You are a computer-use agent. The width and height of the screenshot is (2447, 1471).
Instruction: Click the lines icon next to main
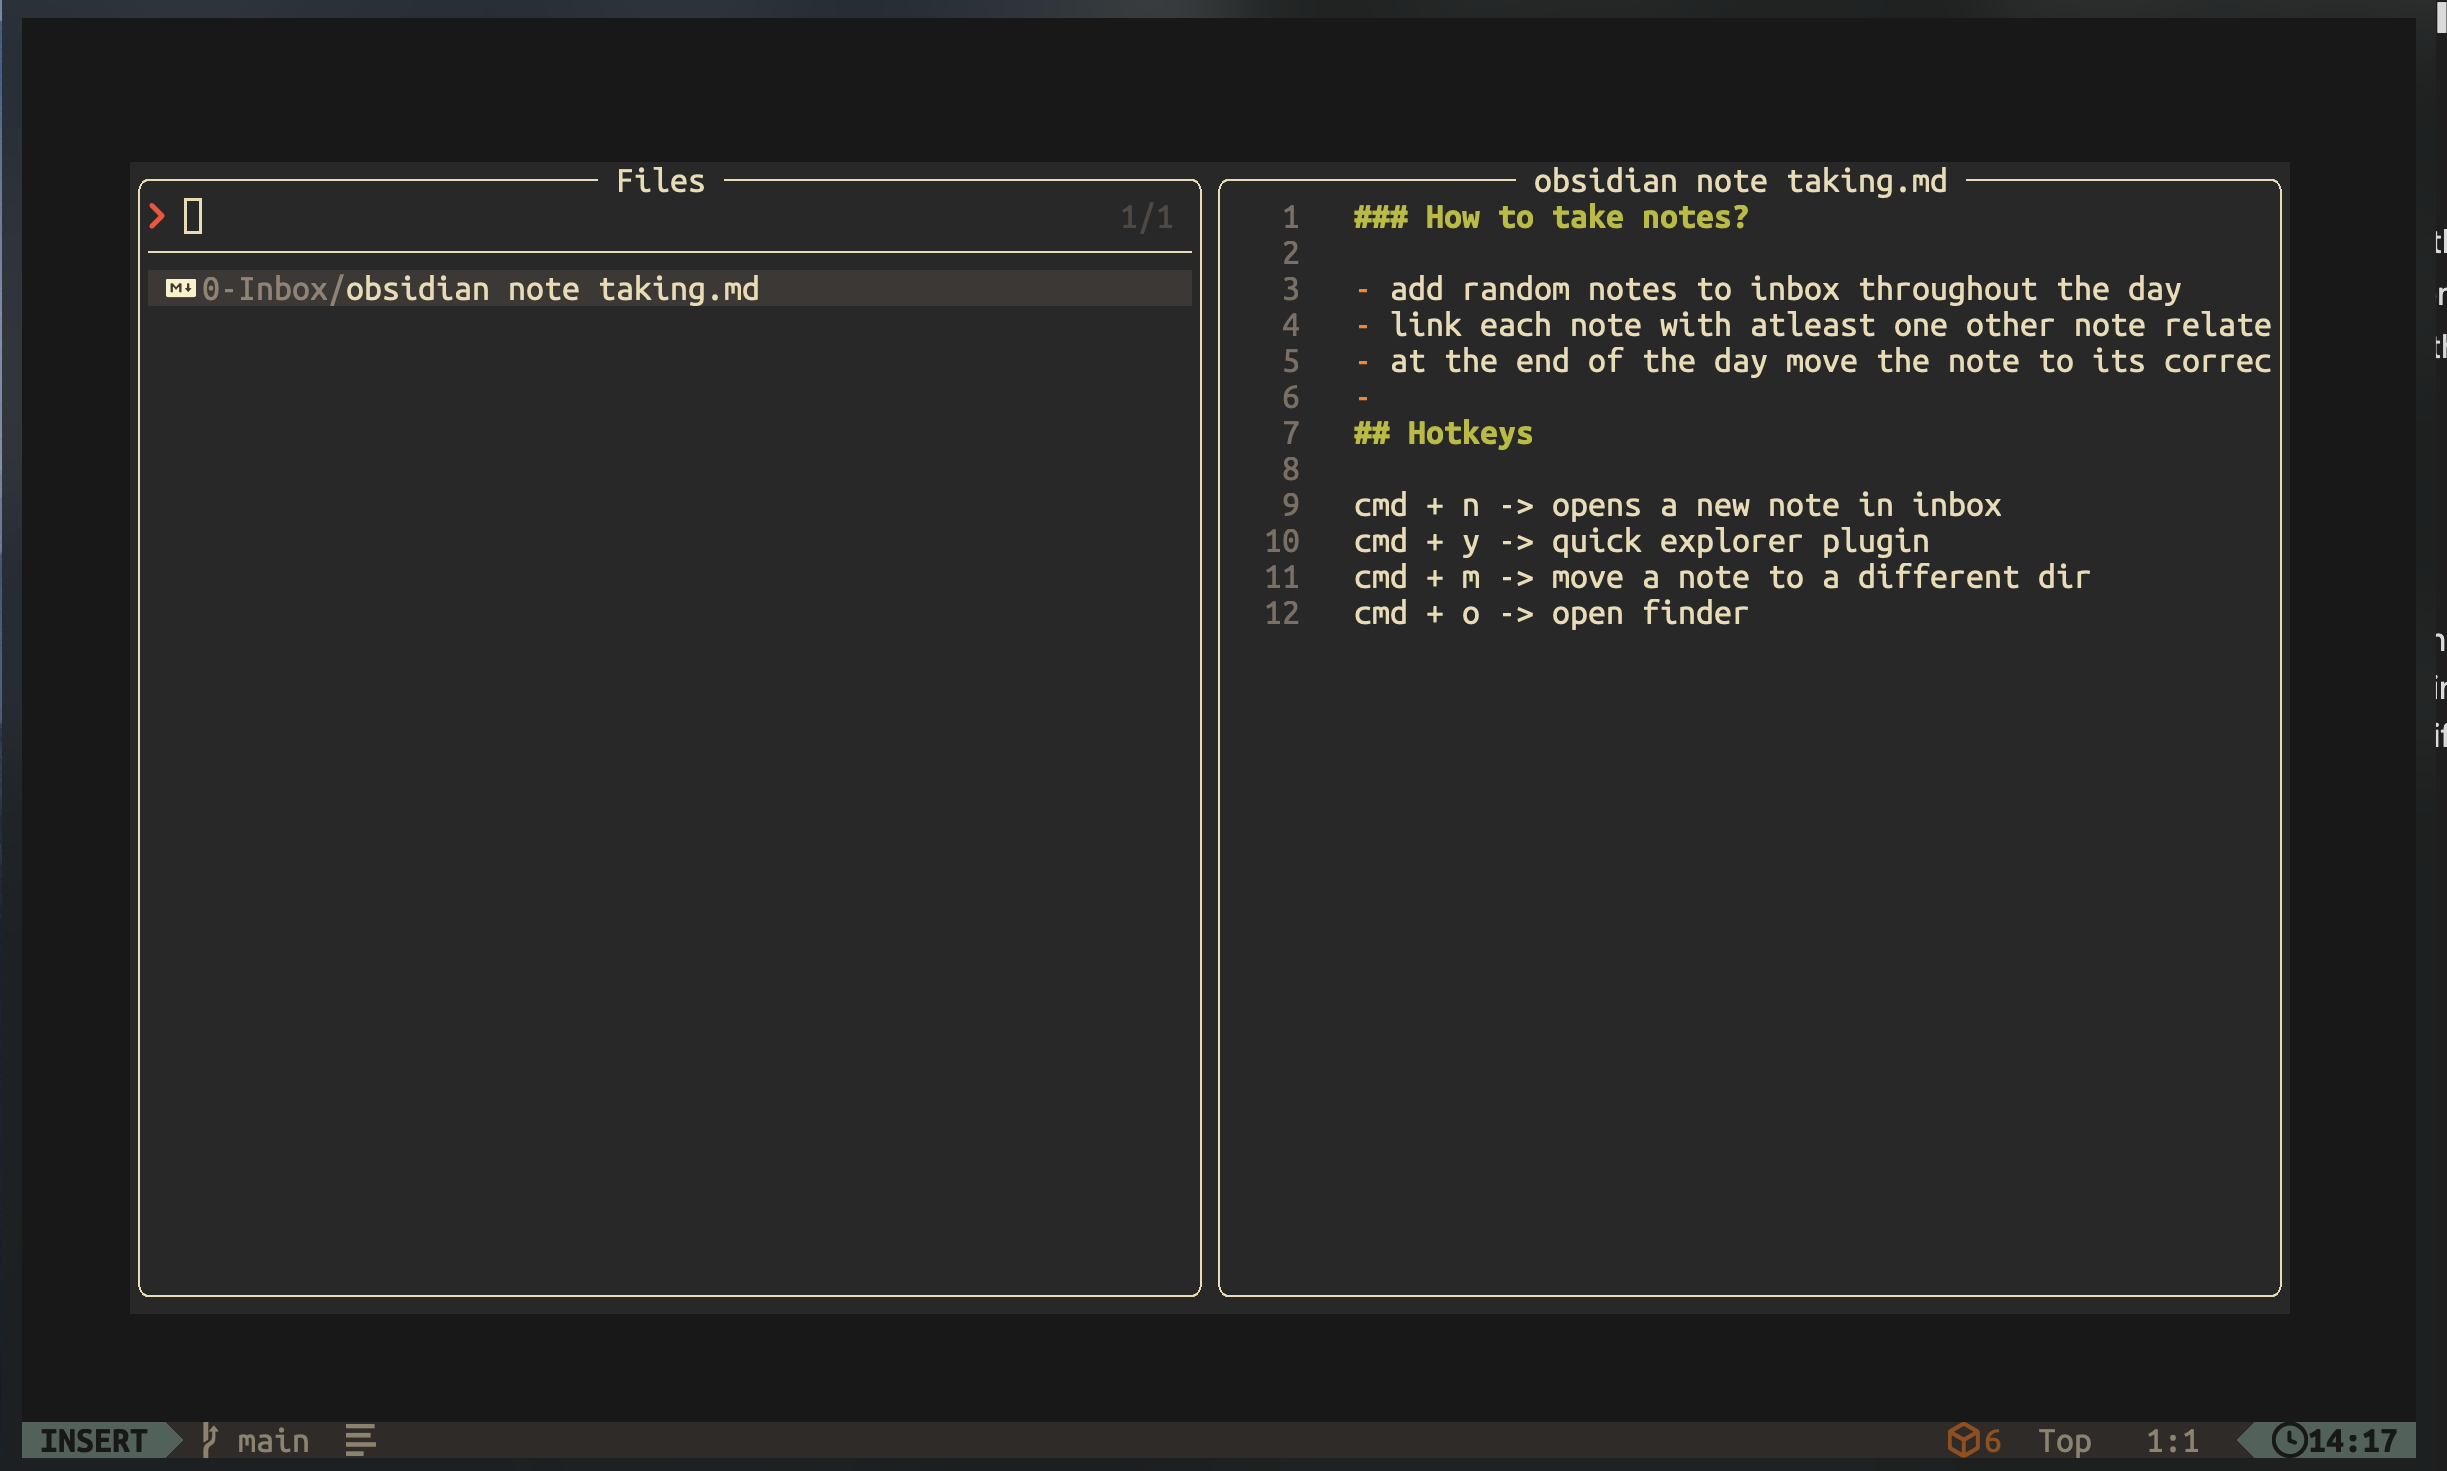click(x=360, y=1440)
